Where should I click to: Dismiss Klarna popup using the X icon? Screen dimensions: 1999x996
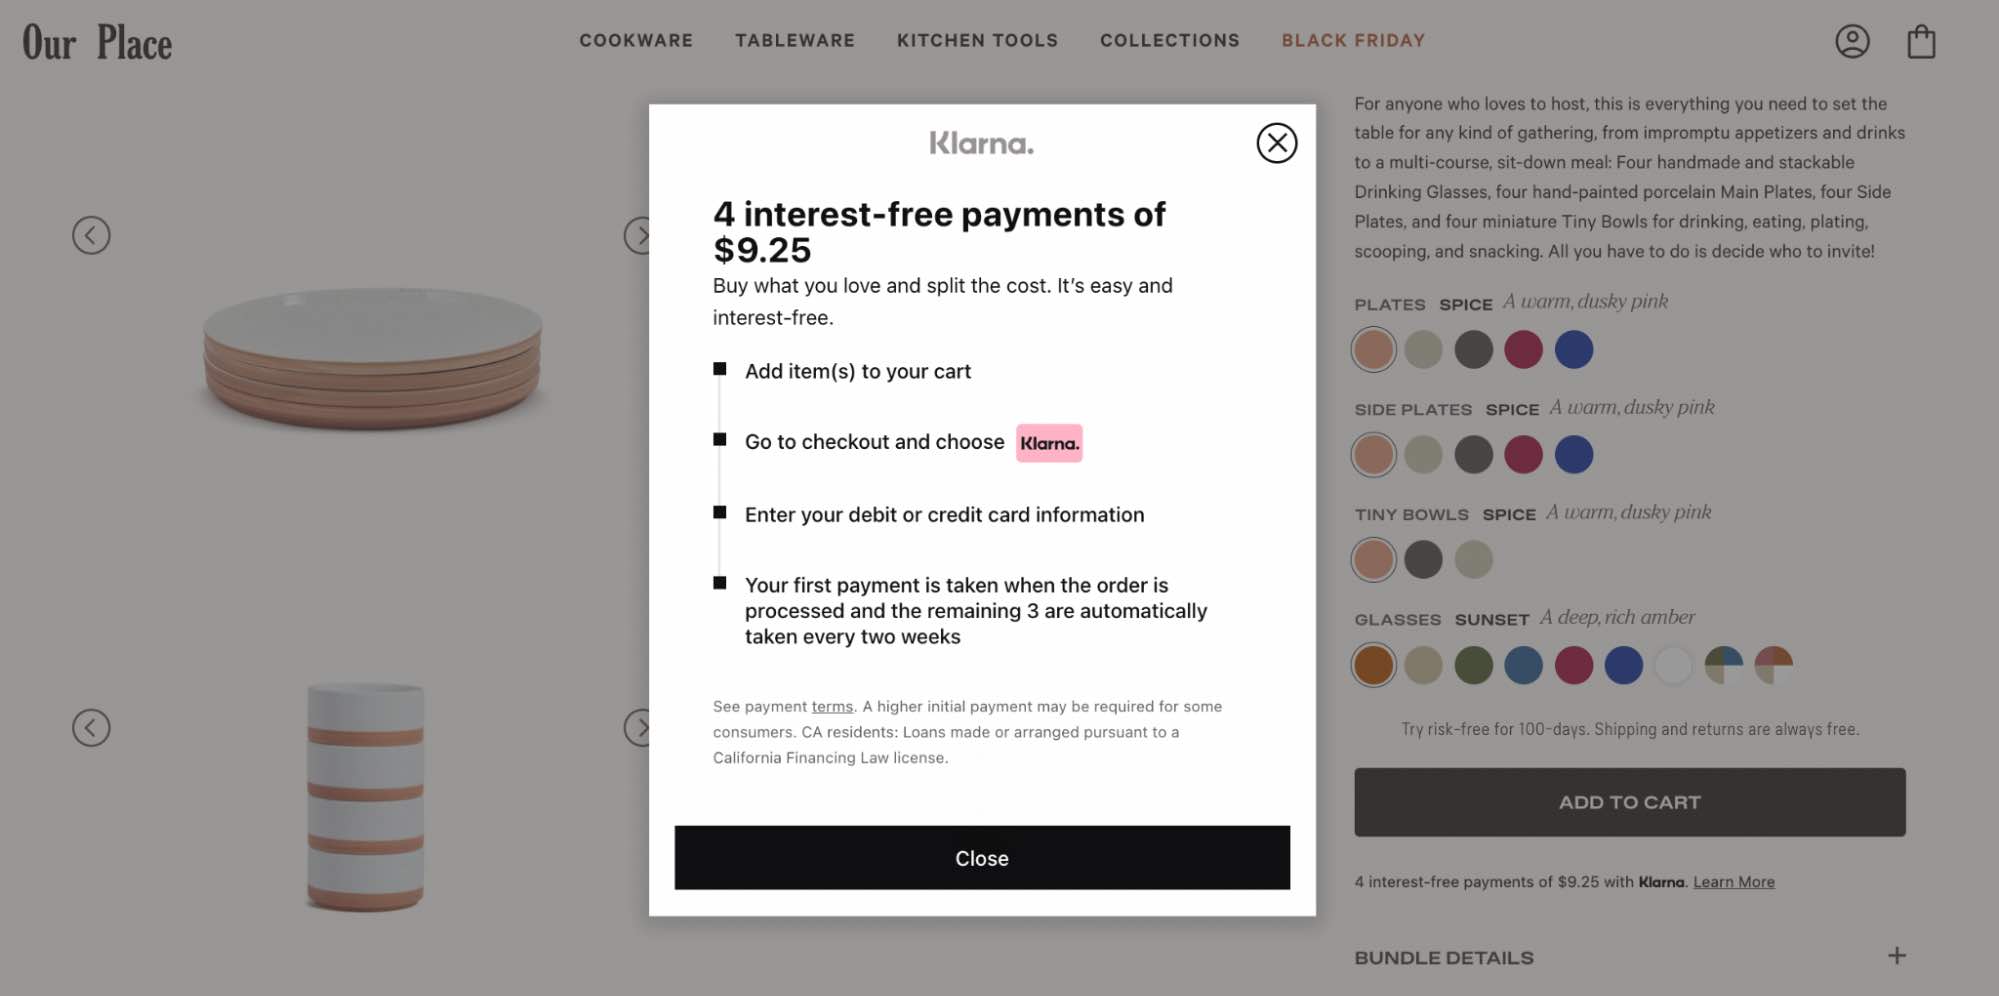coord(1276,143)
